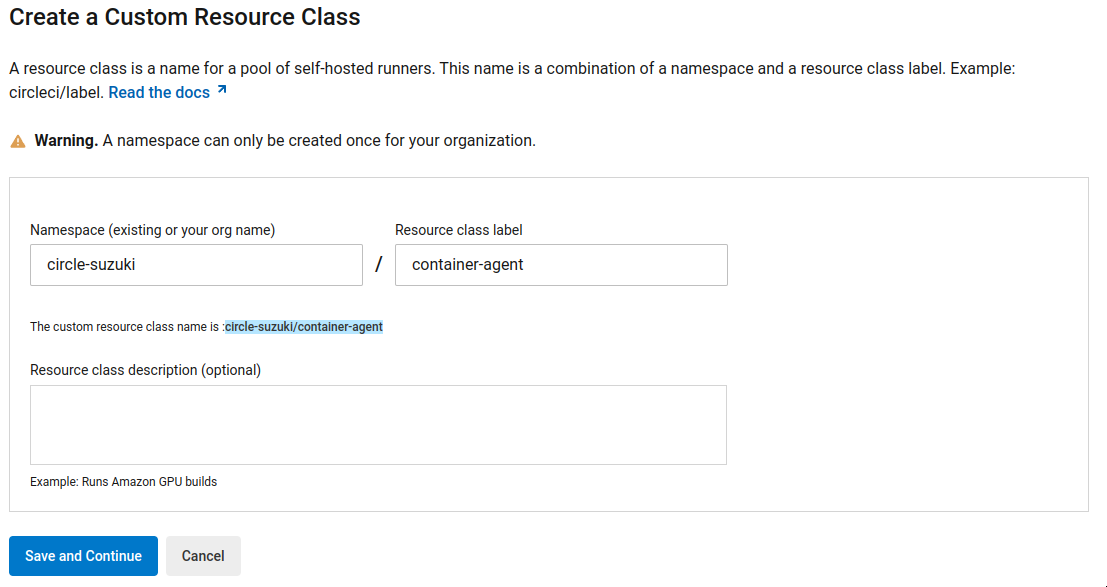
Task: Click "The custom resource class name is" text
Action: coord(125,327)
